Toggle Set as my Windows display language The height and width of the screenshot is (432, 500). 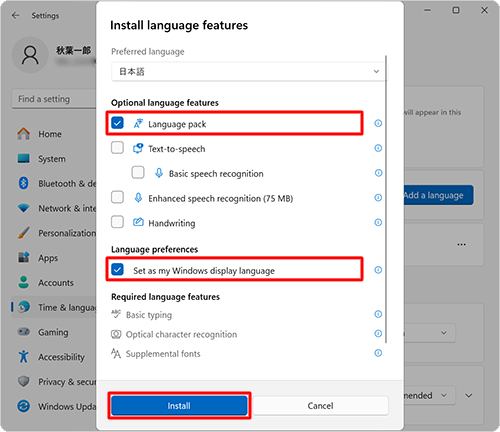[117, 269]
